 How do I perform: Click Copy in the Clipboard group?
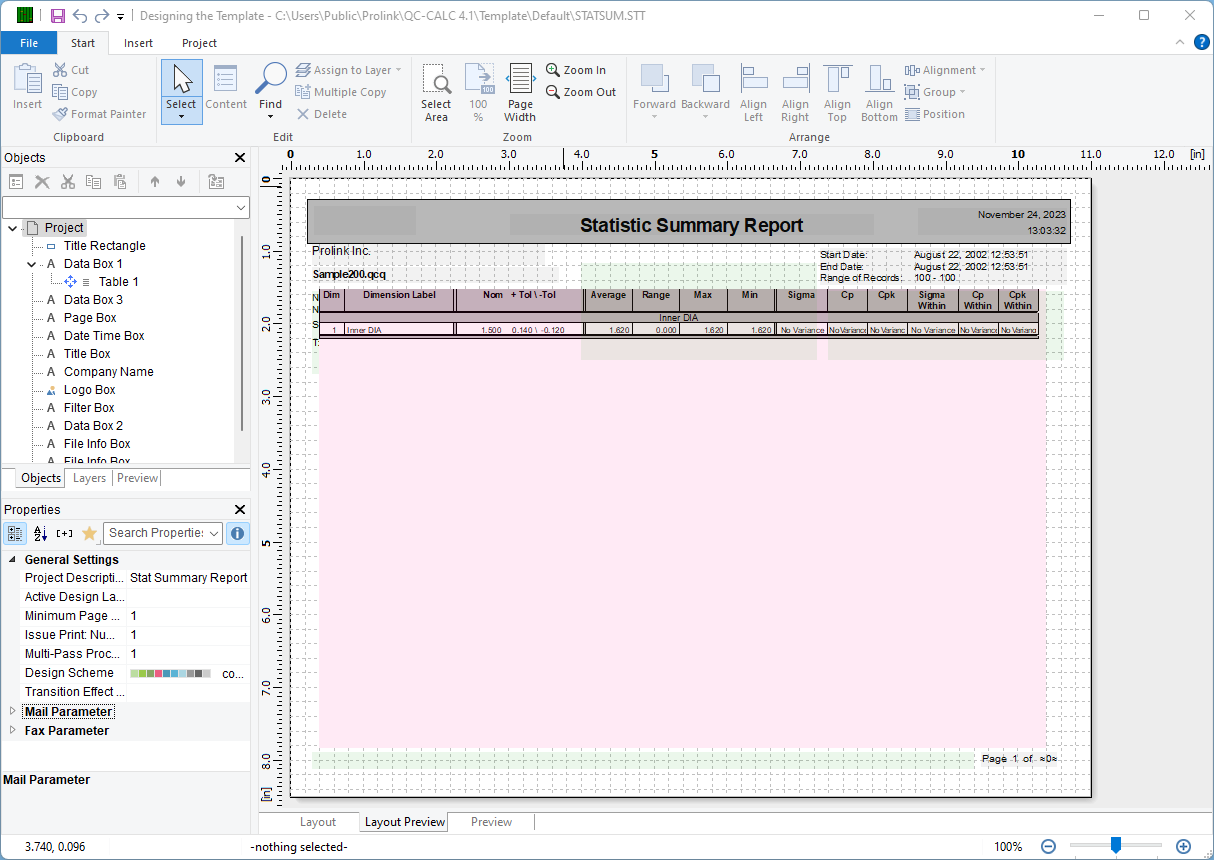(x=75, y=92)
